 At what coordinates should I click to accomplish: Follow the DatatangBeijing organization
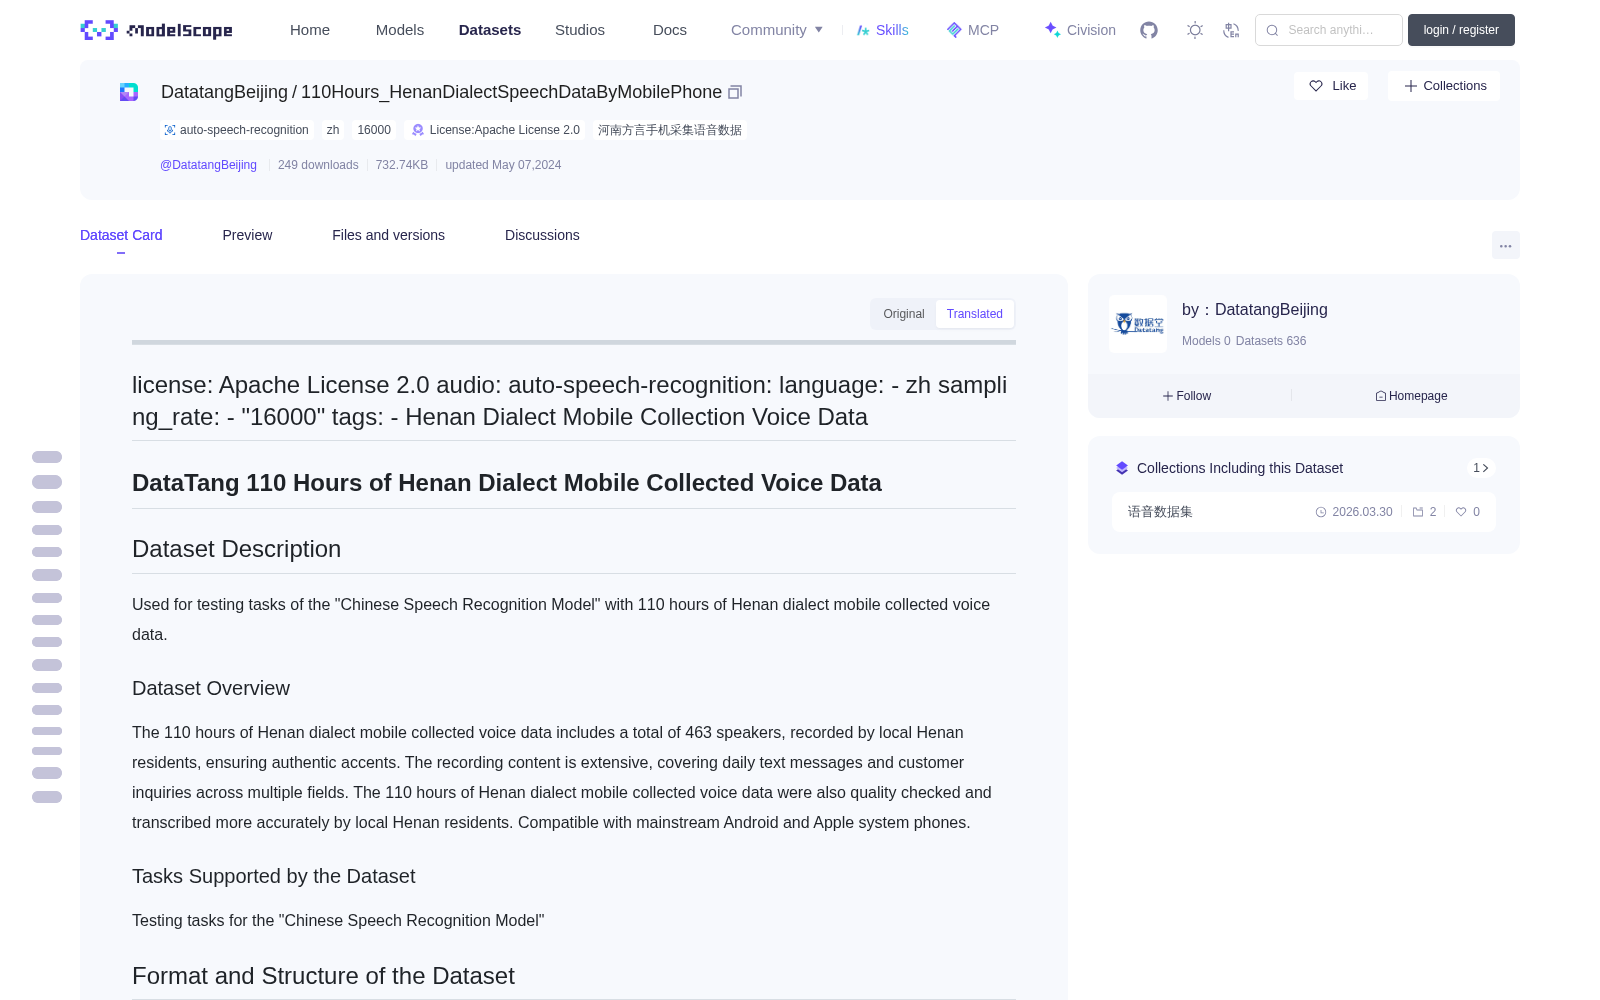(x=1187, y=396)
